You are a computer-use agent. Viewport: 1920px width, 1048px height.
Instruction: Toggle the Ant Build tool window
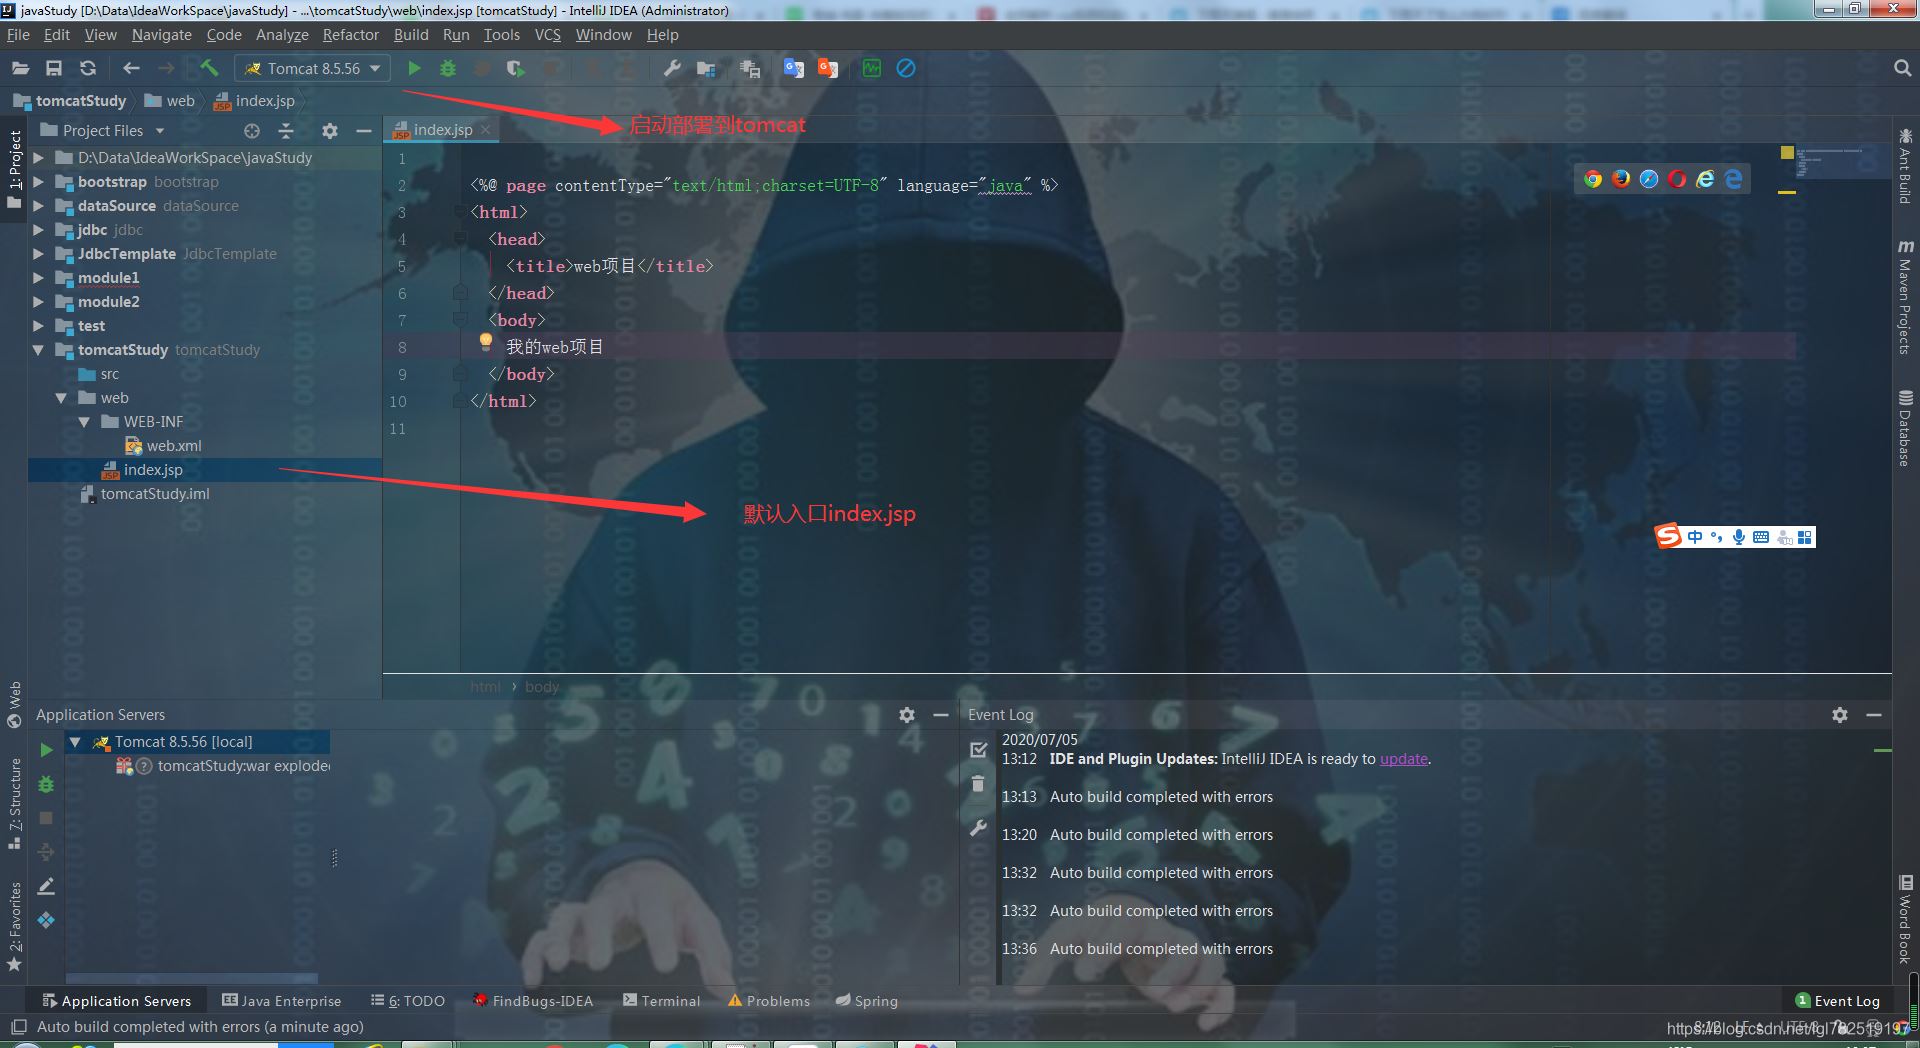click(x=1905, y=166)
